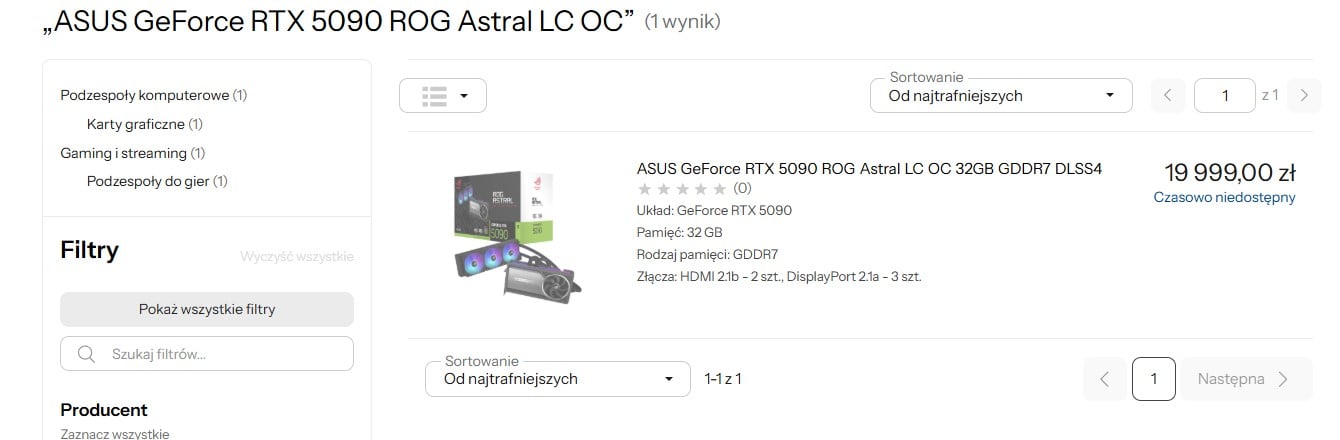The width and height of the screenshot is (1340, 440).
Task: Click the Szukaj filtrów search field
Action: pyautogui.click(x=207, y=353)
